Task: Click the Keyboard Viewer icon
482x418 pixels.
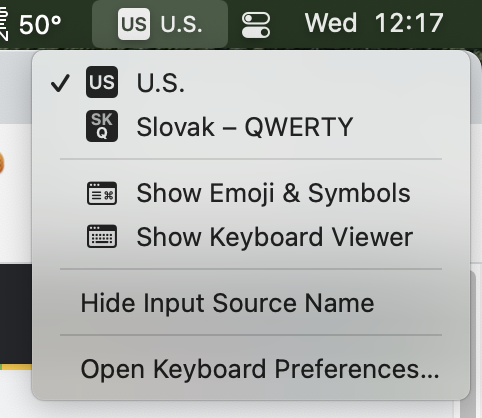Action: 102,237
